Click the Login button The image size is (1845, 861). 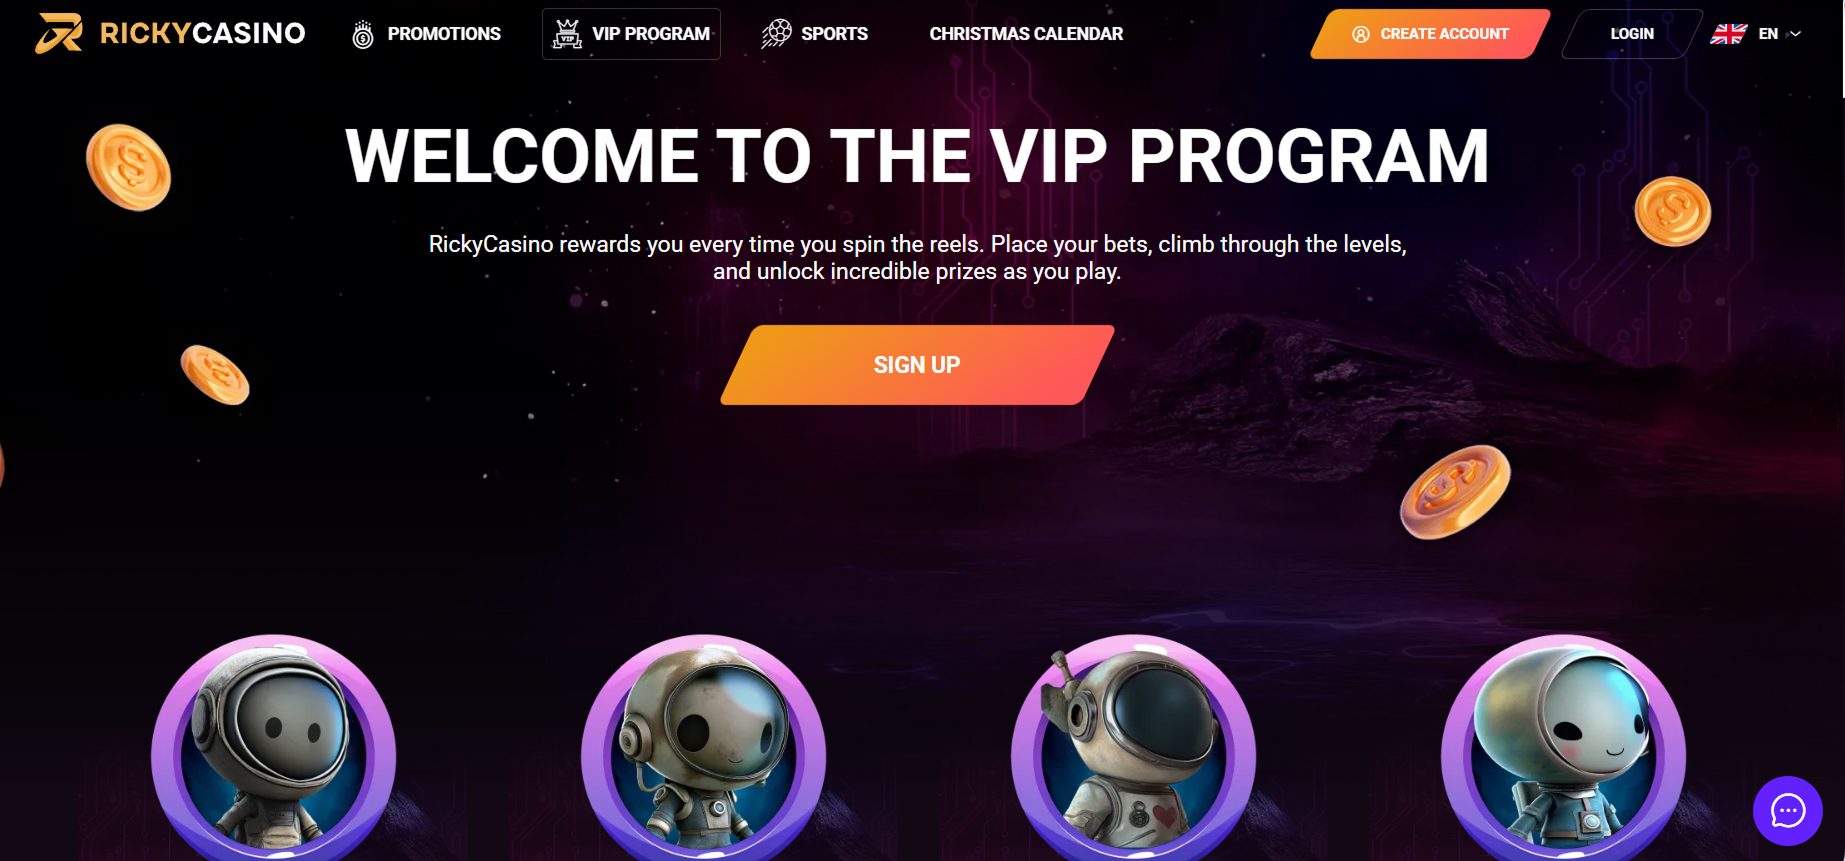tap(1632, 34)
